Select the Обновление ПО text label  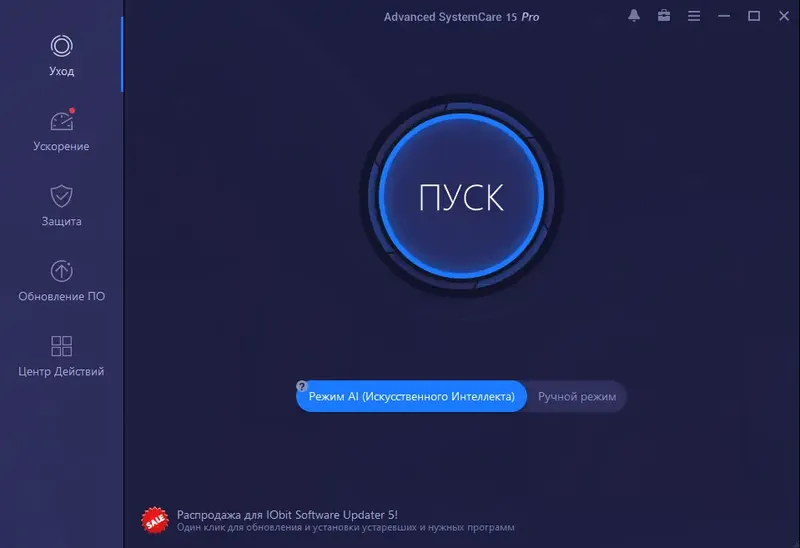coord(62,296)
